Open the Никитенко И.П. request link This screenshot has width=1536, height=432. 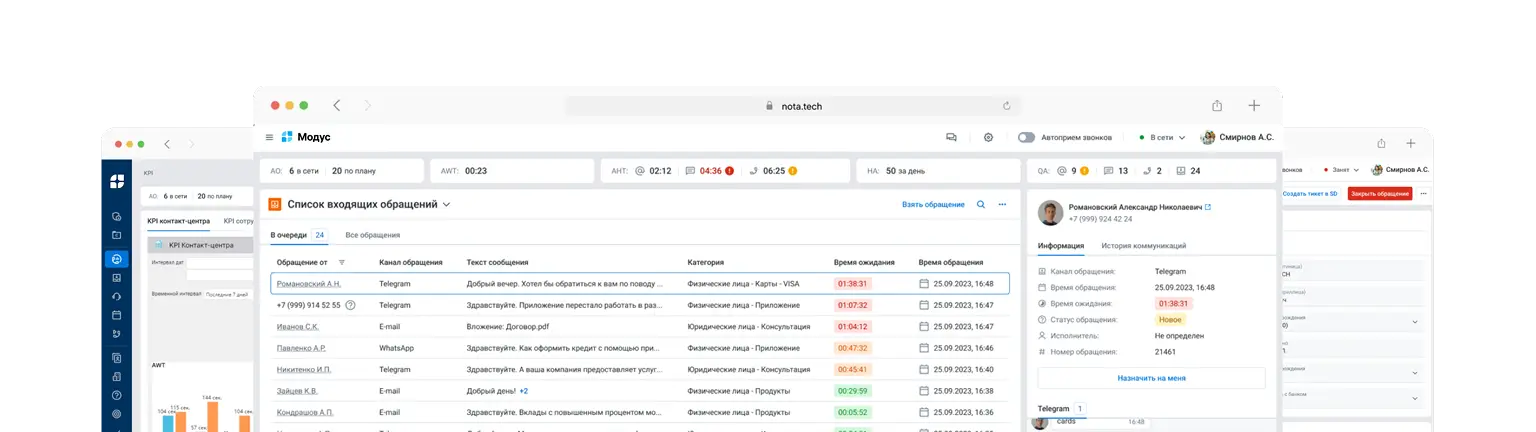point(304,369)
